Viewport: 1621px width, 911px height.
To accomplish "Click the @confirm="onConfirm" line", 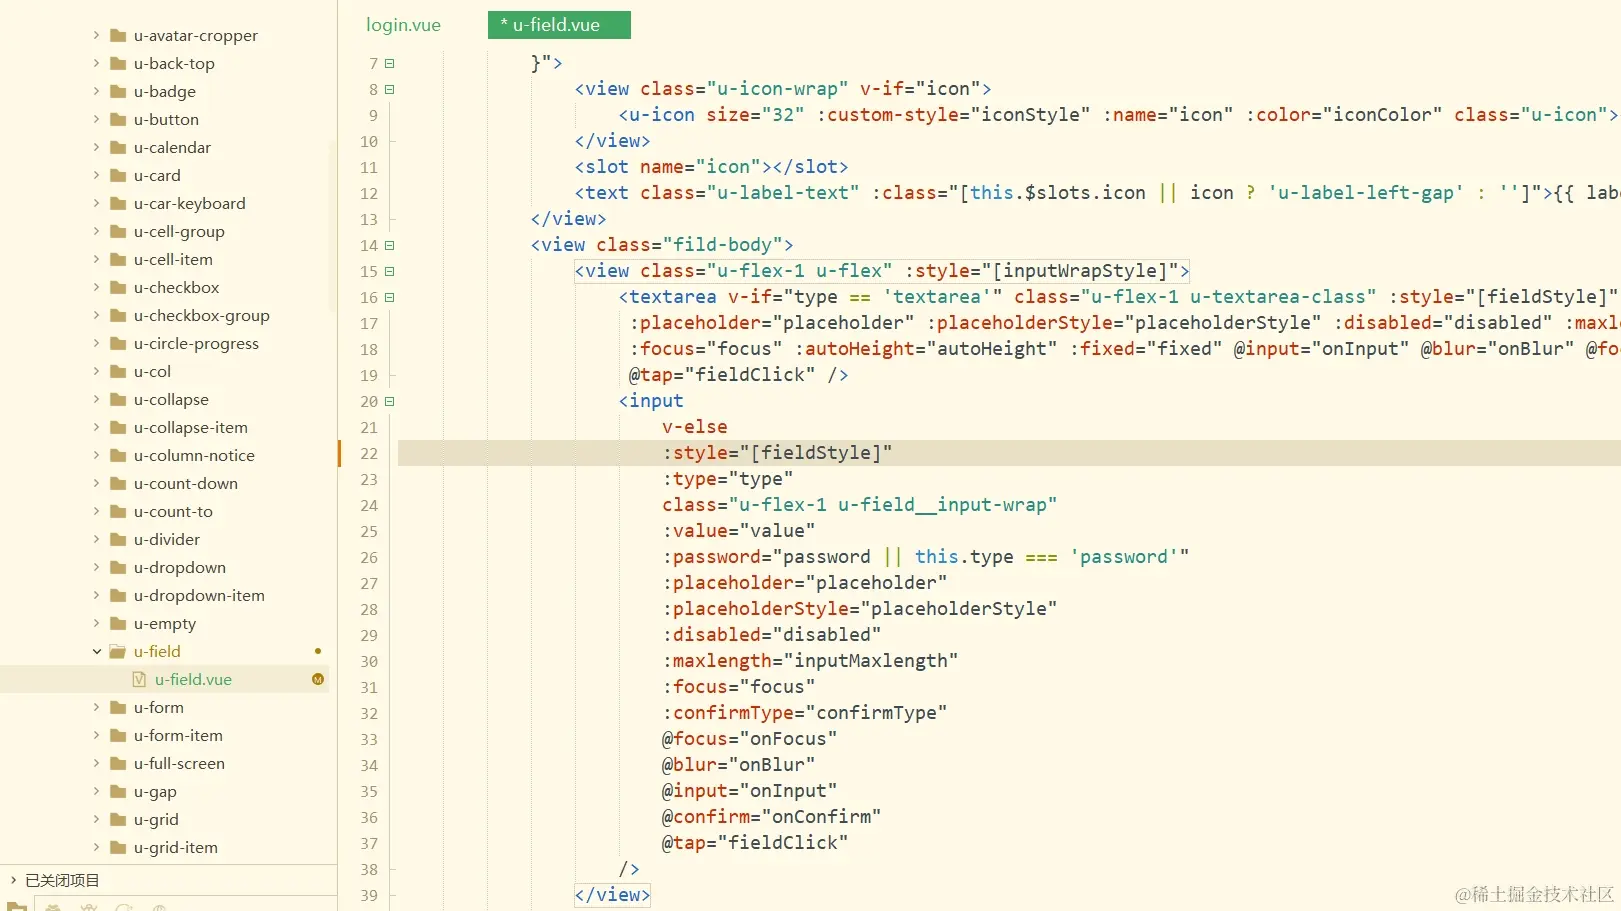I will (x=771, y=817).
